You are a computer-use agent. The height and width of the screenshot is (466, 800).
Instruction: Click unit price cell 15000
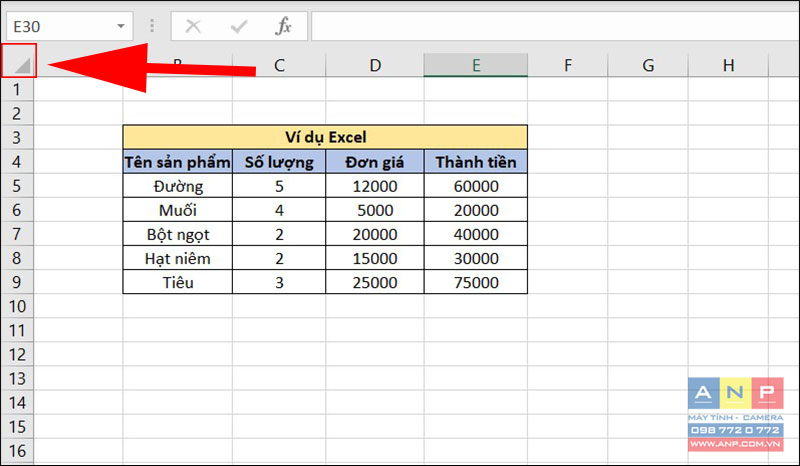click(x=375, y=258)
